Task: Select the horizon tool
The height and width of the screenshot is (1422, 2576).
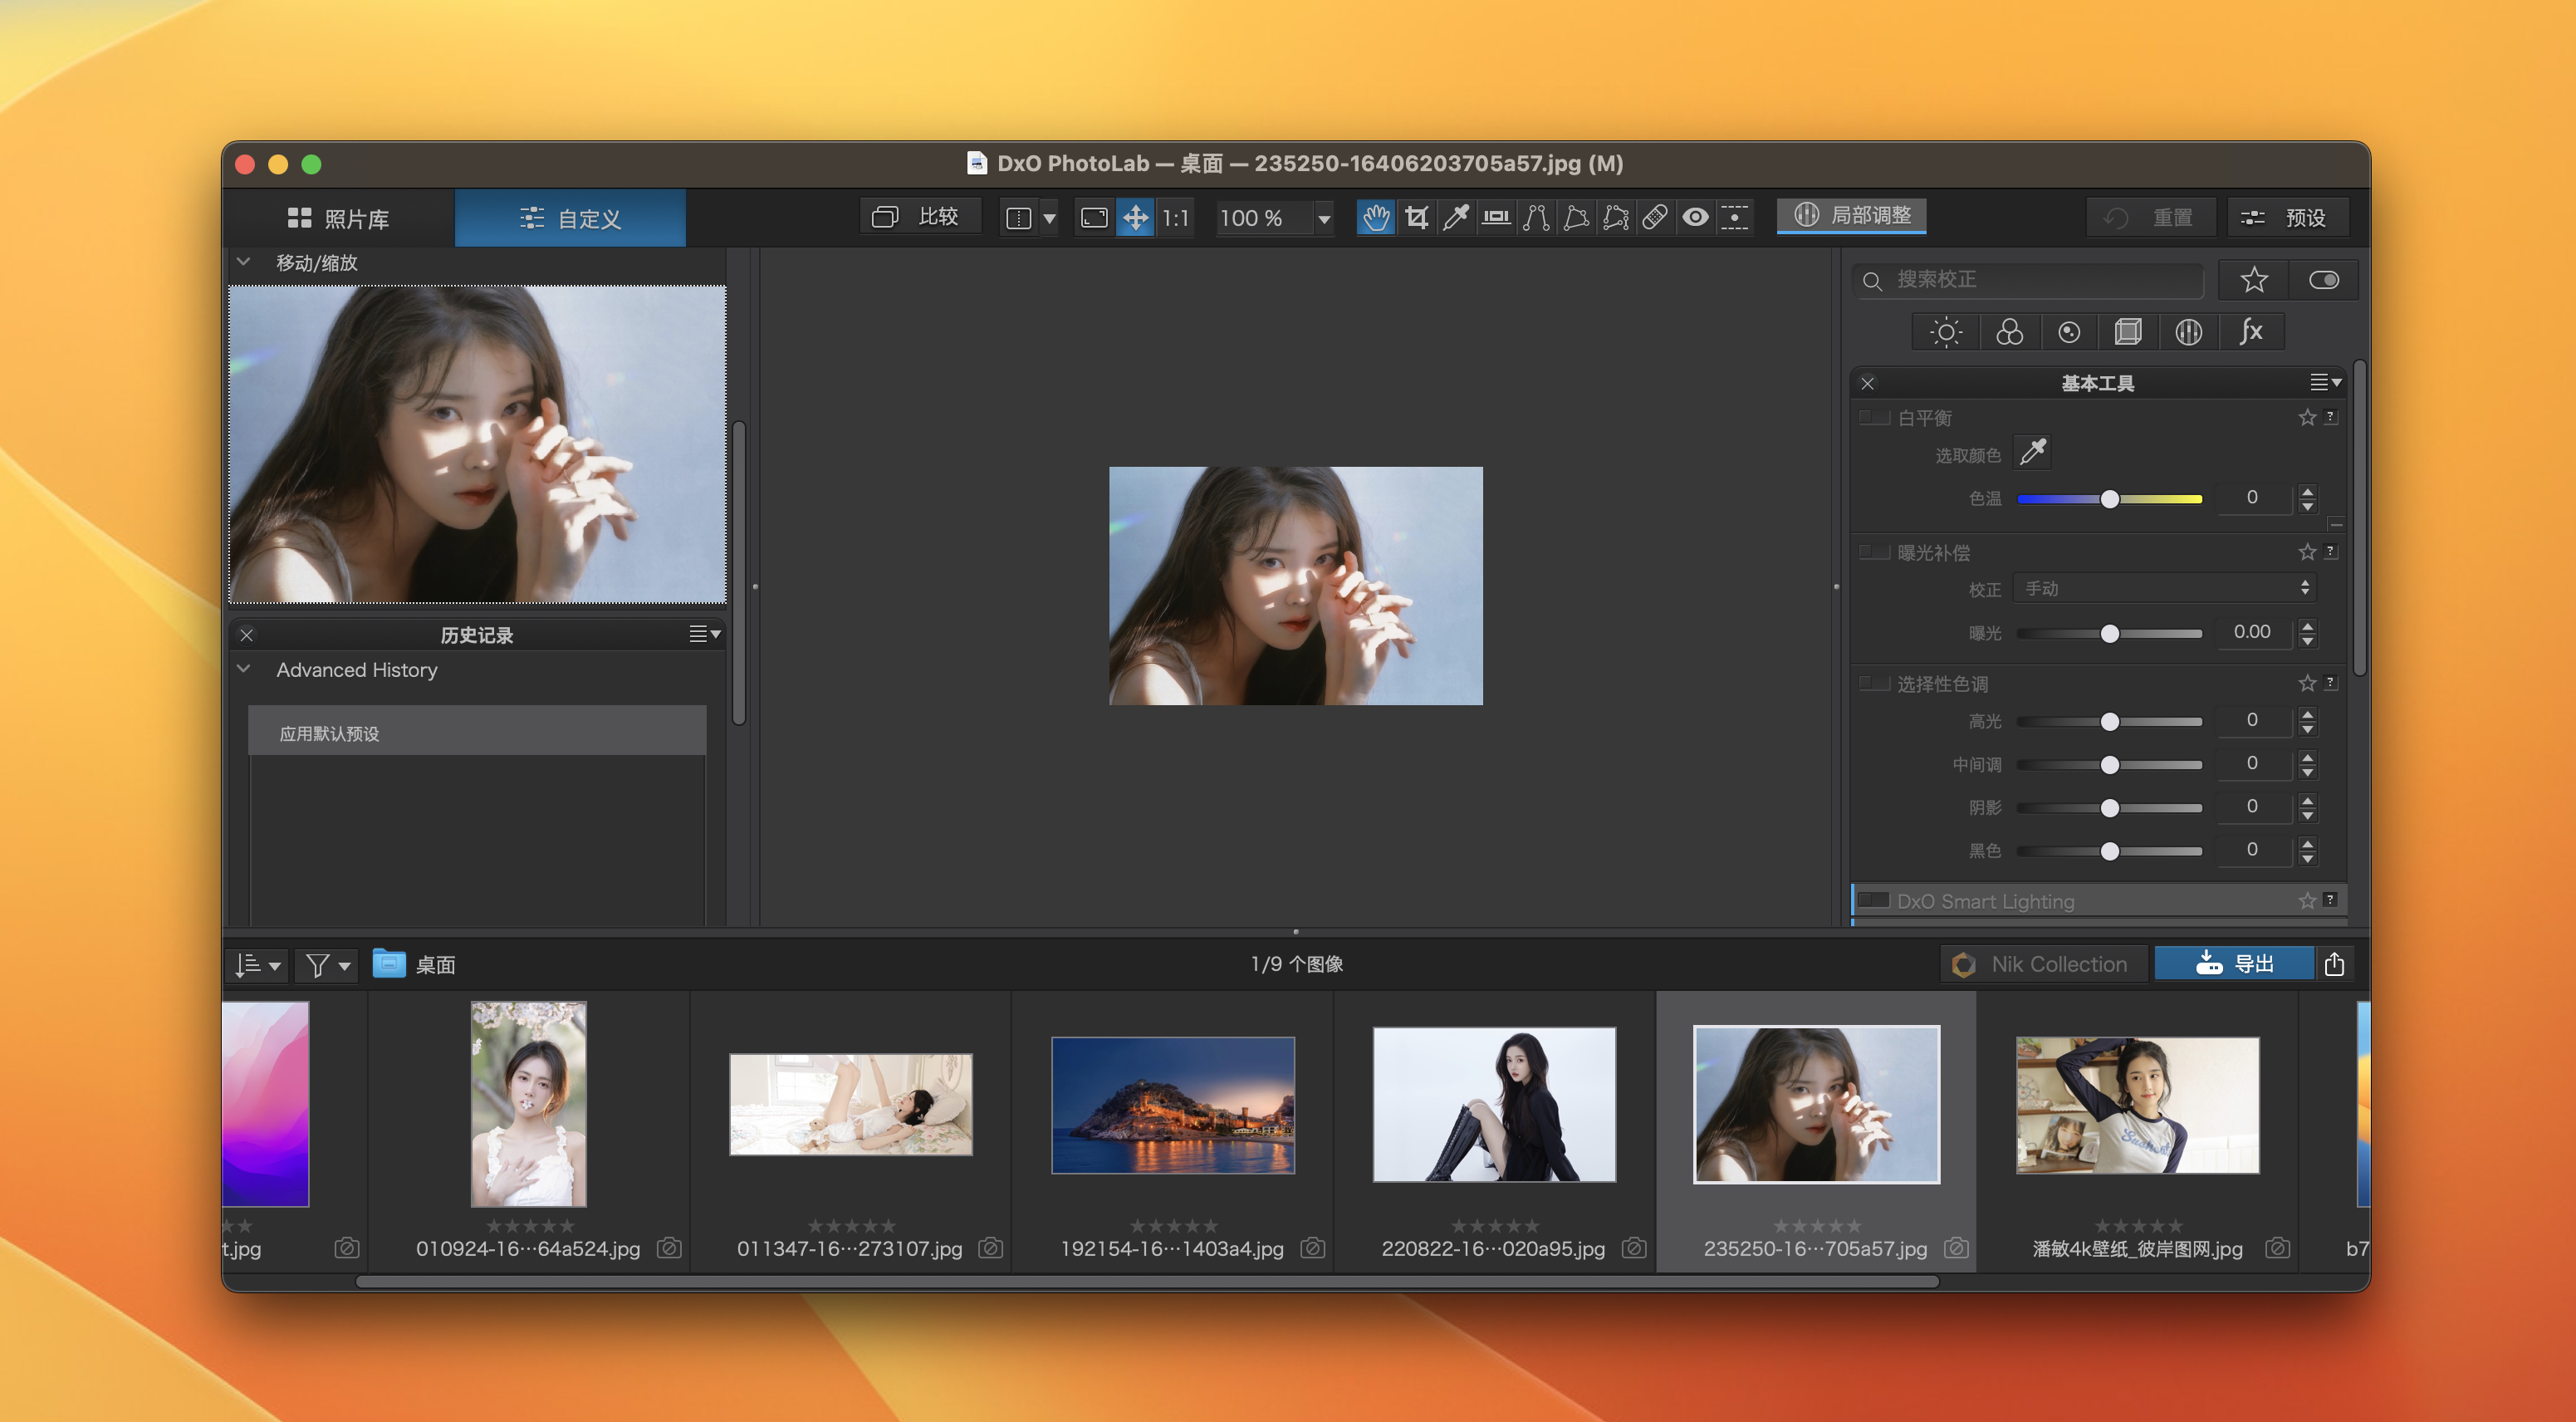Action: (x=1496, y=217)
